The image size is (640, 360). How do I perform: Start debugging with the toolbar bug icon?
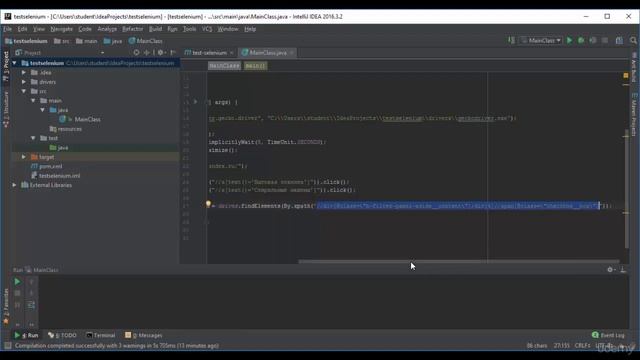(x=581, y=40)
